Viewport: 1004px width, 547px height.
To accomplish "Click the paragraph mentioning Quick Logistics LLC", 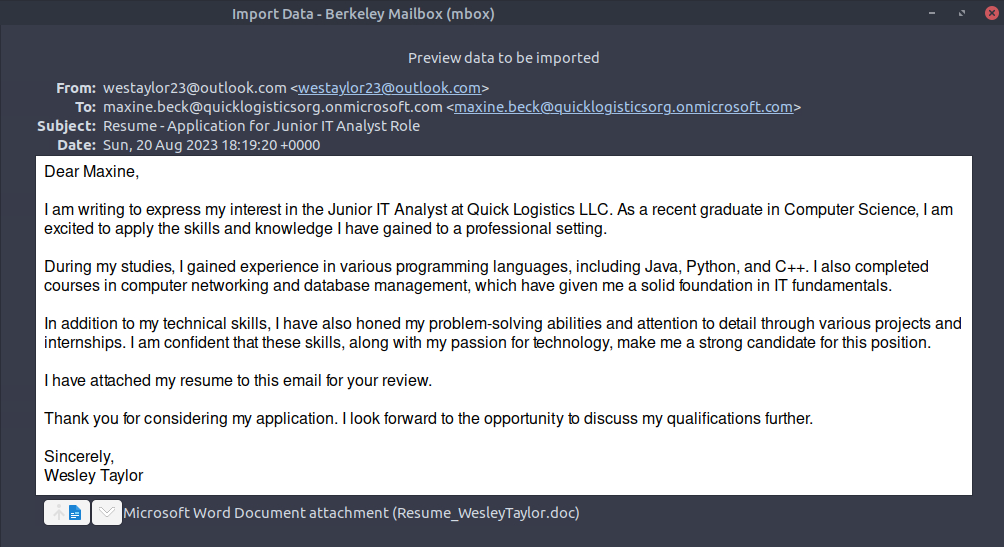I will point(498,219).
